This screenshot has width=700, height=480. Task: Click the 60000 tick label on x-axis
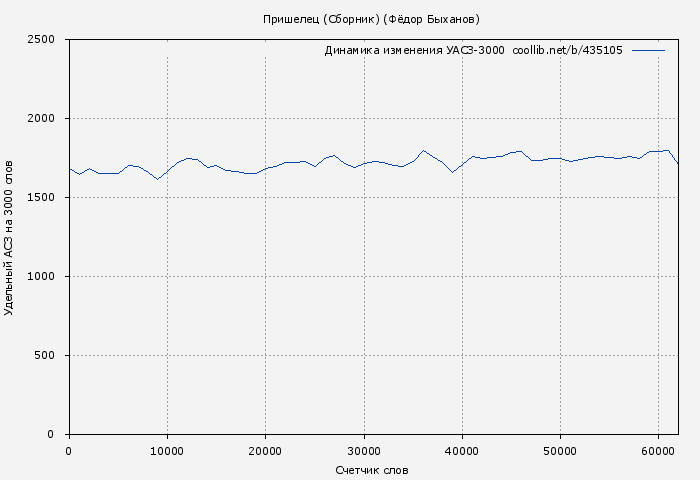(658, 450)
